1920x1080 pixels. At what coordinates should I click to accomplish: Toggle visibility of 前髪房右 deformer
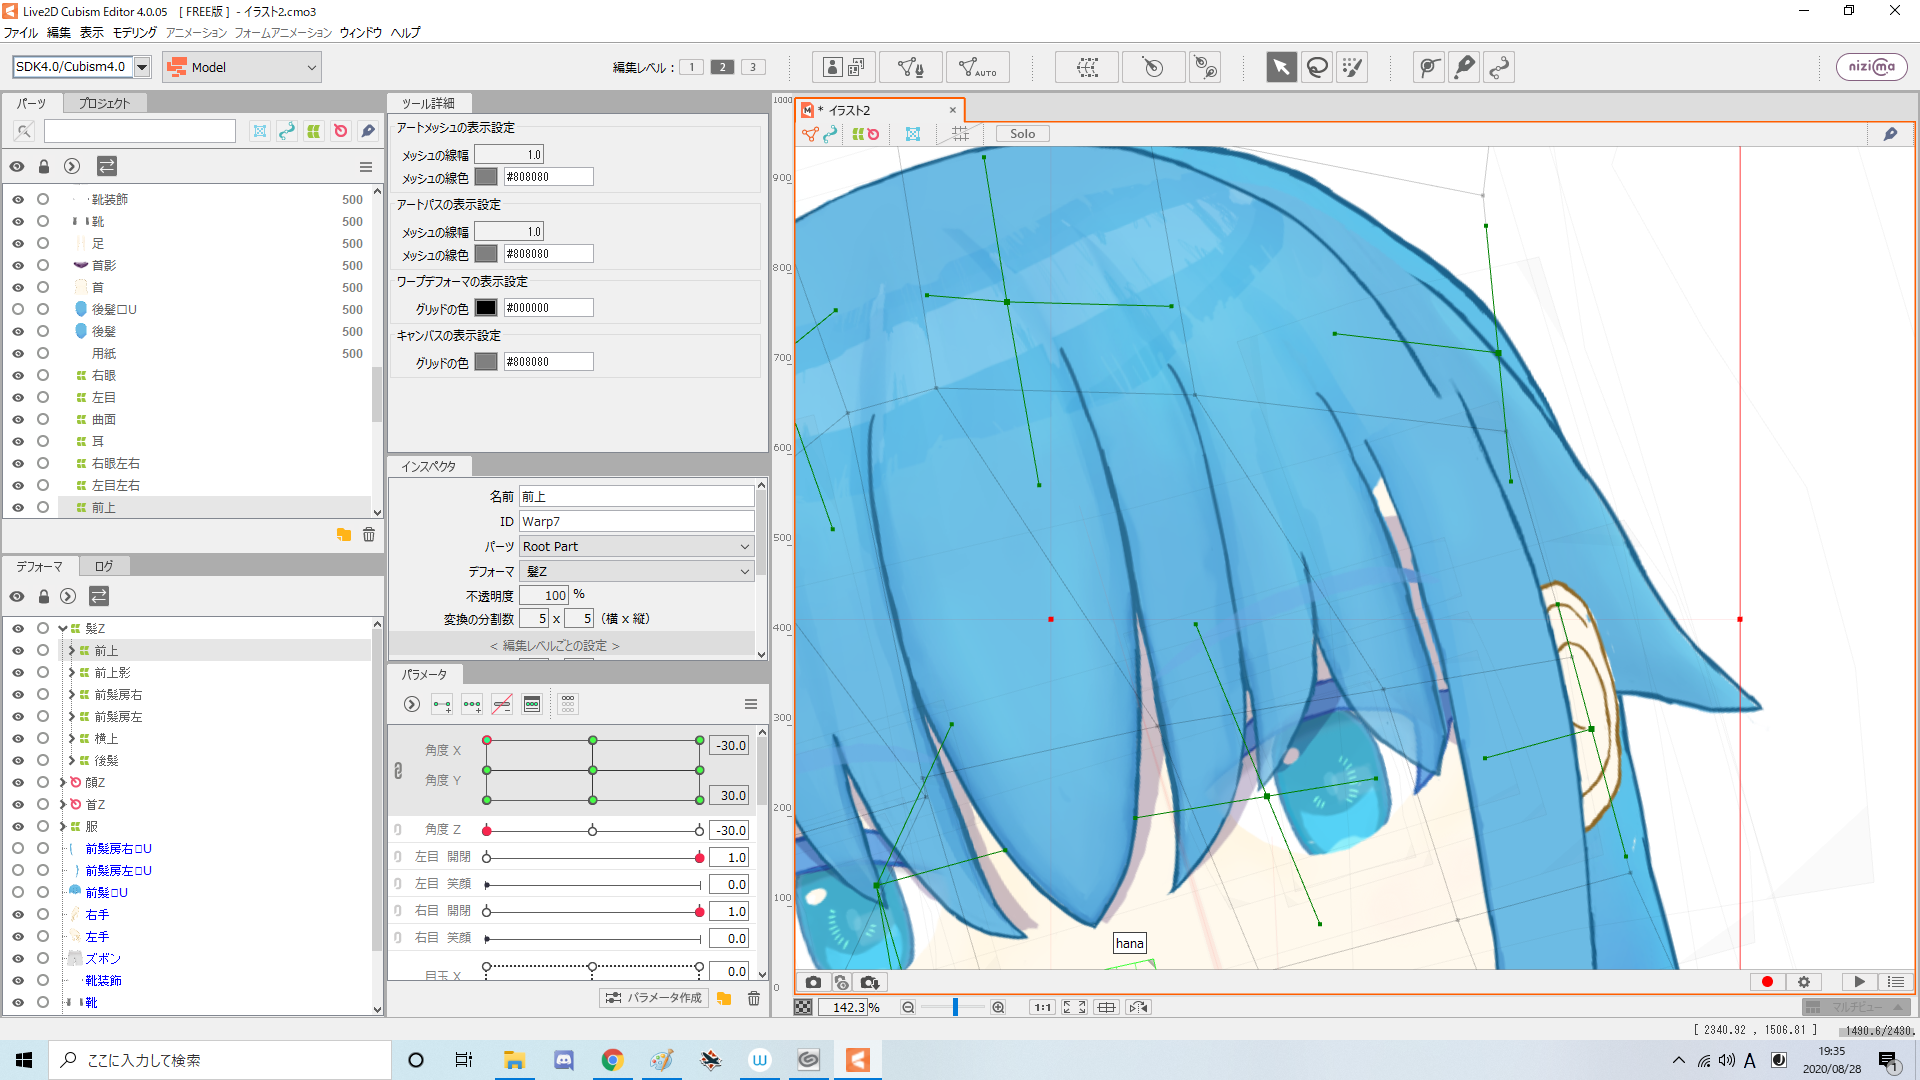pyautogui.click(x=18, y=695)
